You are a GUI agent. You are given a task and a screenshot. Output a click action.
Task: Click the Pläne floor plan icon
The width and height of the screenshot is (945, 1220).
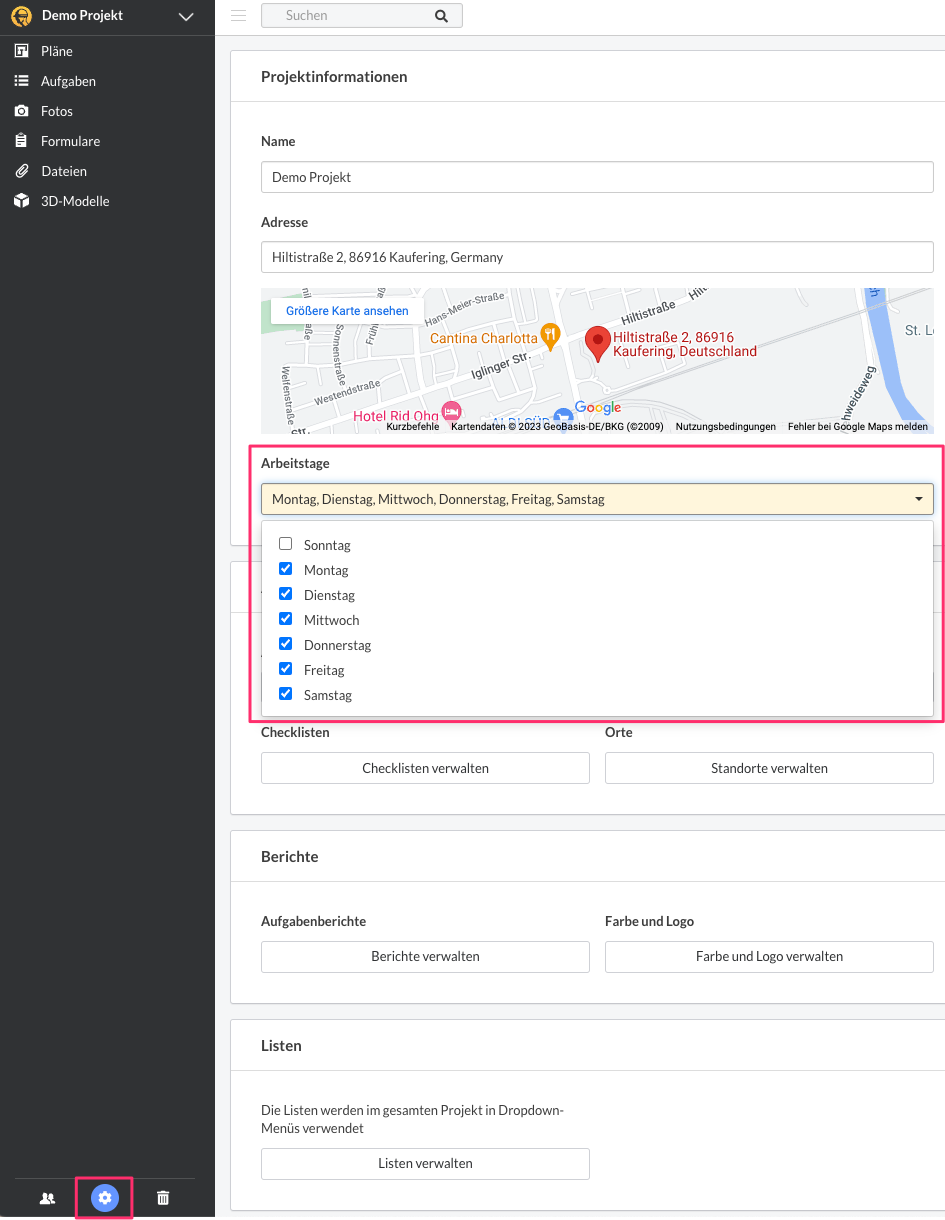[21, 51]
